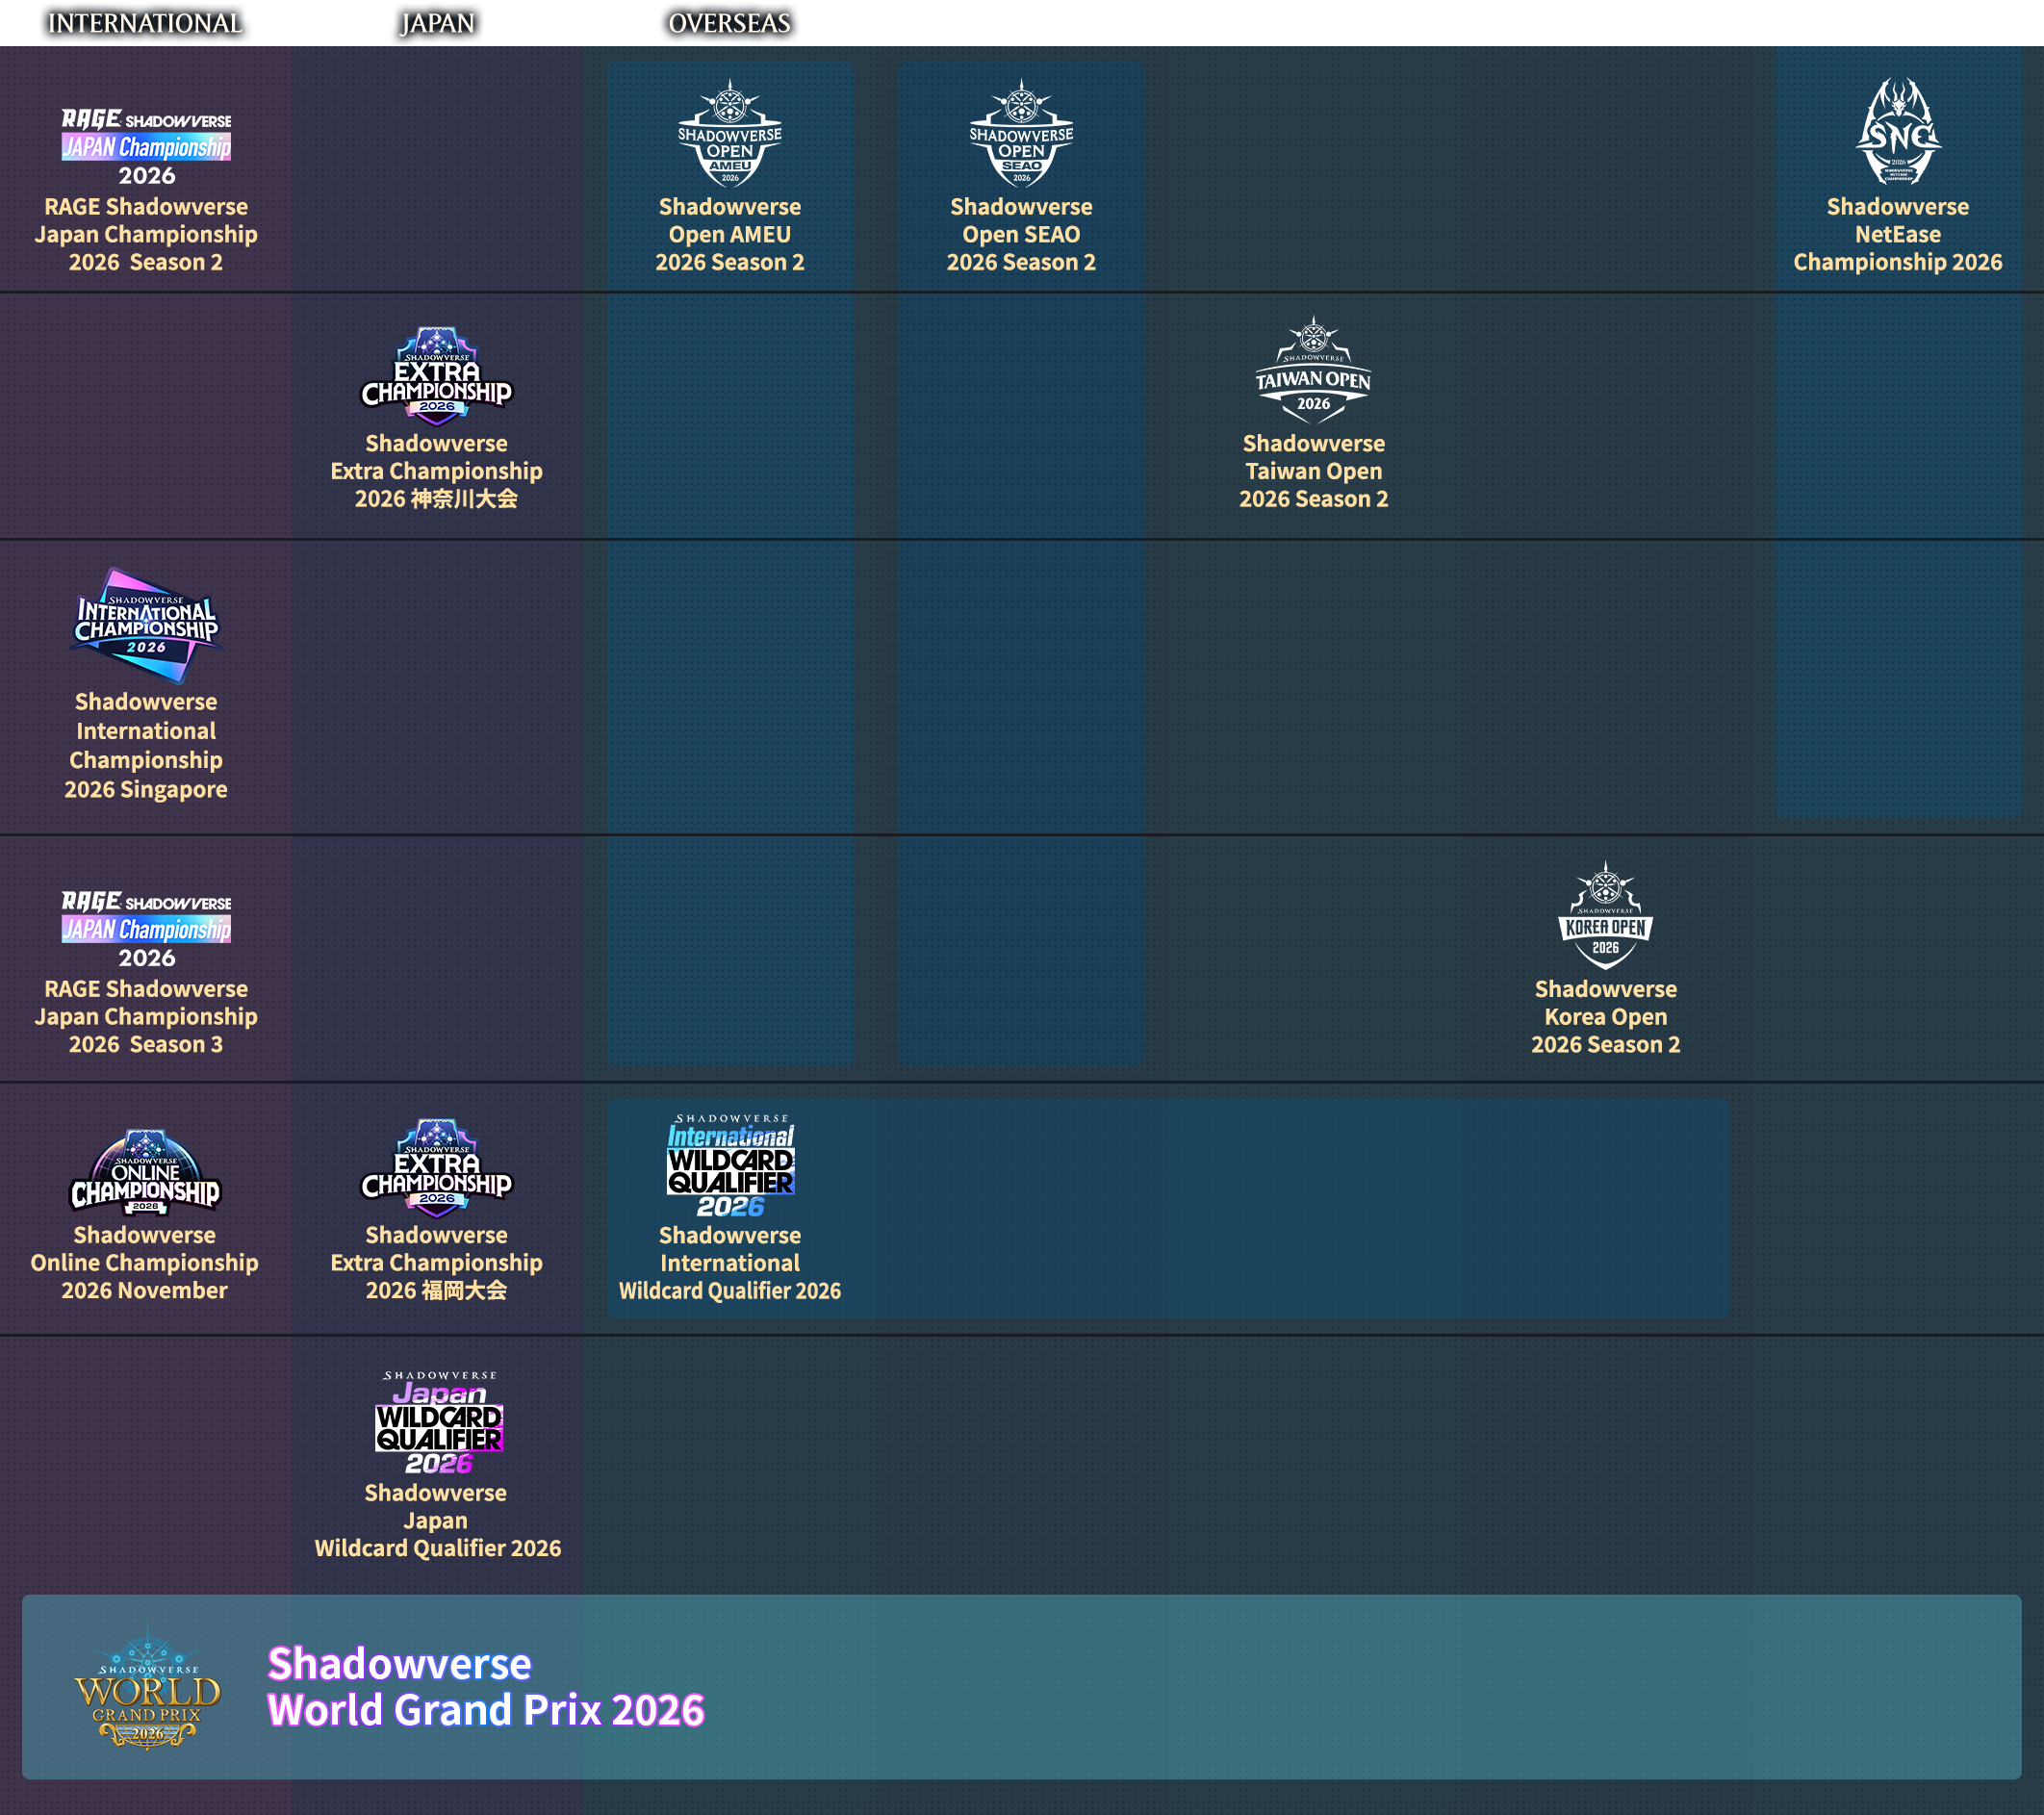Open Shadowverse Korea Open 2026 Season 2 text

[1605, 1016]
